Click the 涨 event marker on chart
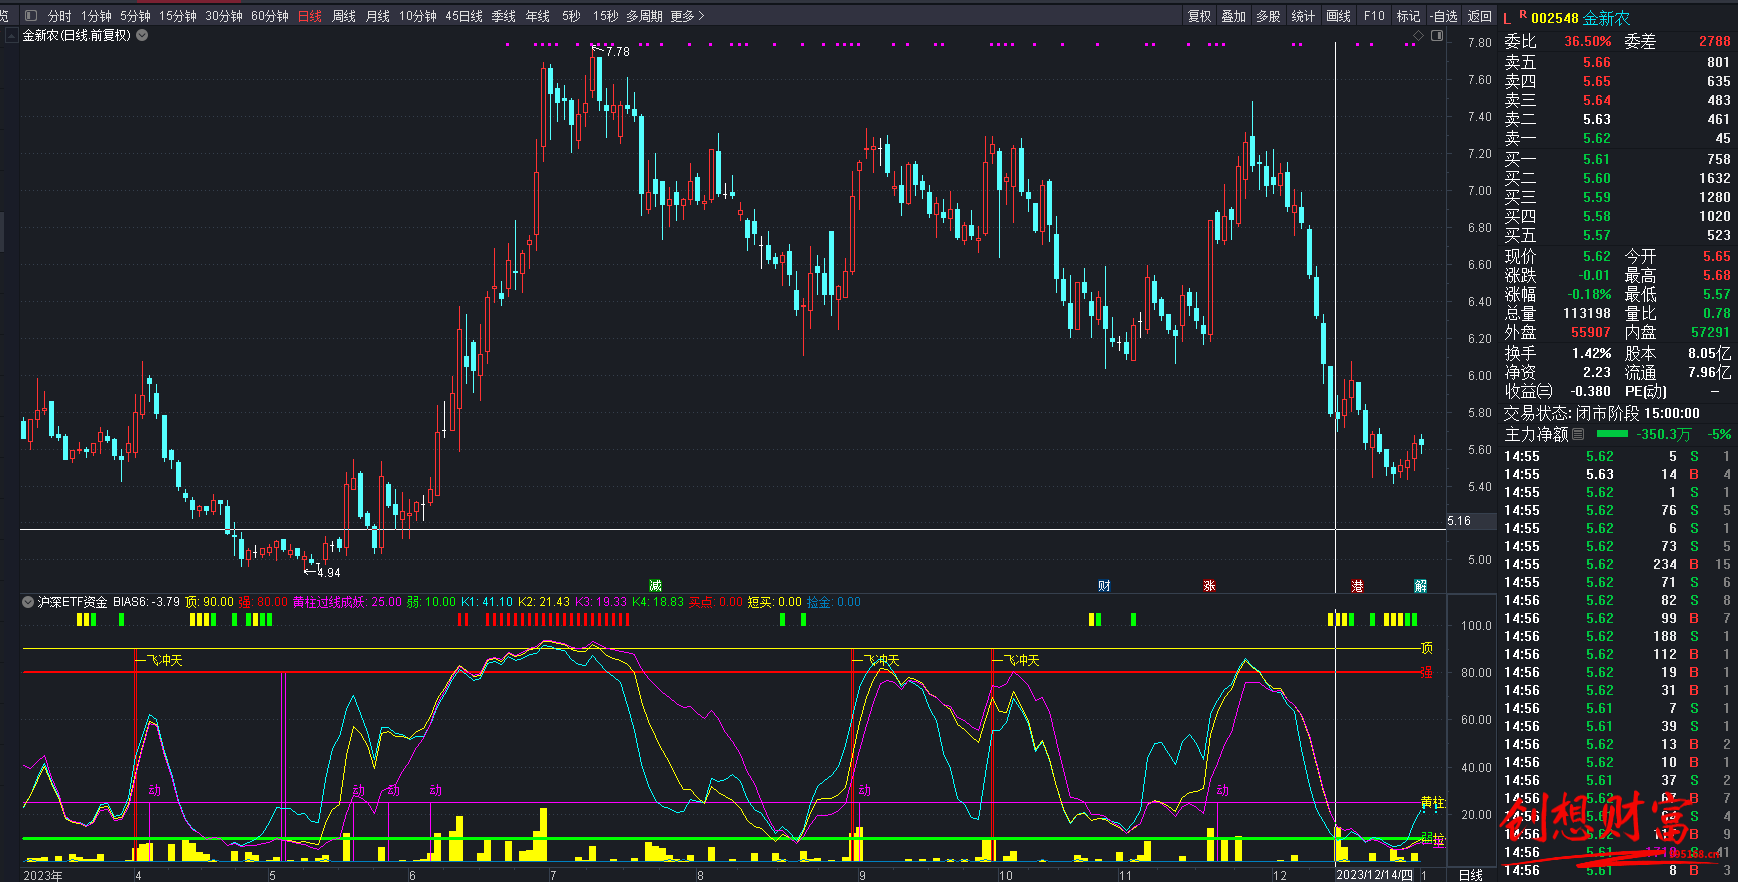Viewport: 1738px width, 882px height. point(1209,586)
